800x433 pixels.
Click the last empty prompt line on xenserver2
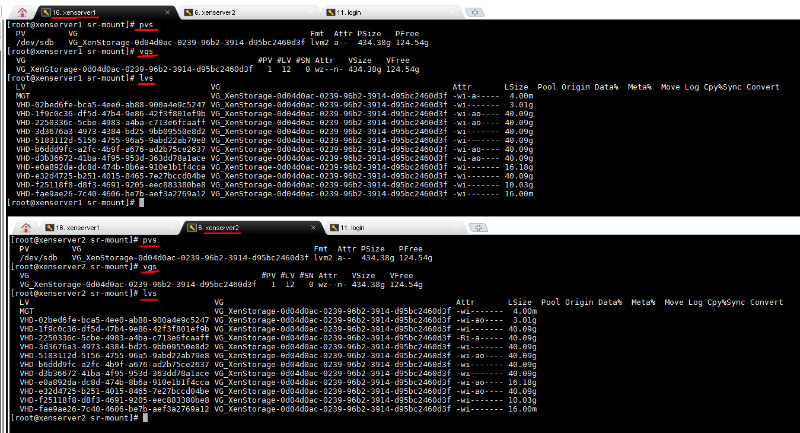click(x=145, y=420)
